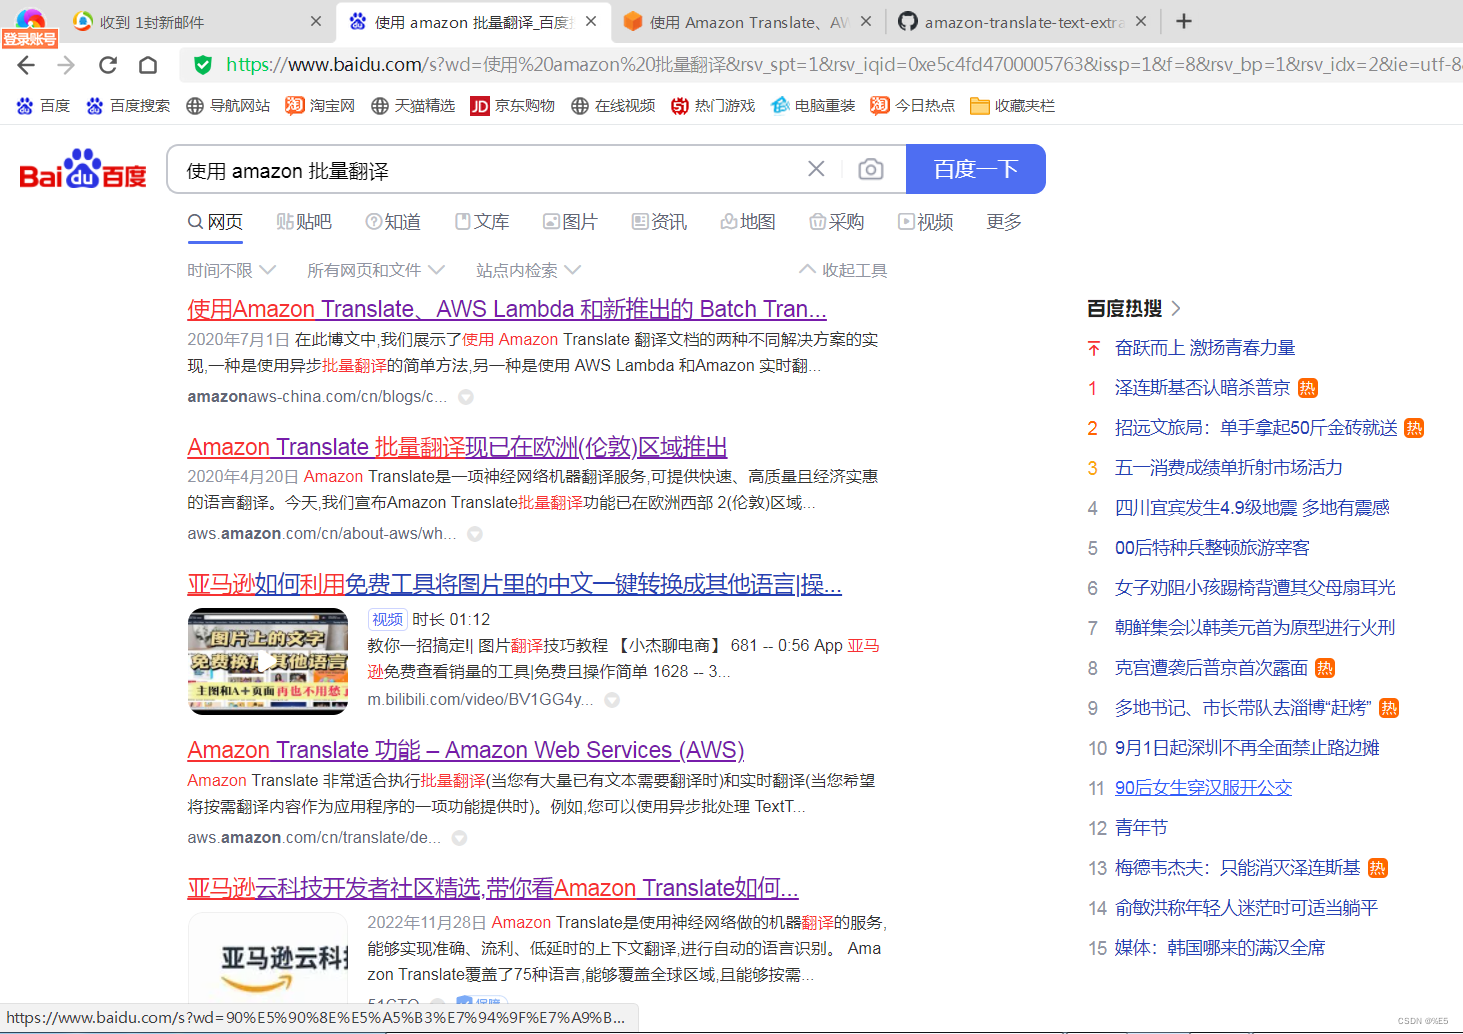This screenshot has width=1463, height=1034.
Task: Select the 地图 search category
Action: (748, 222)
